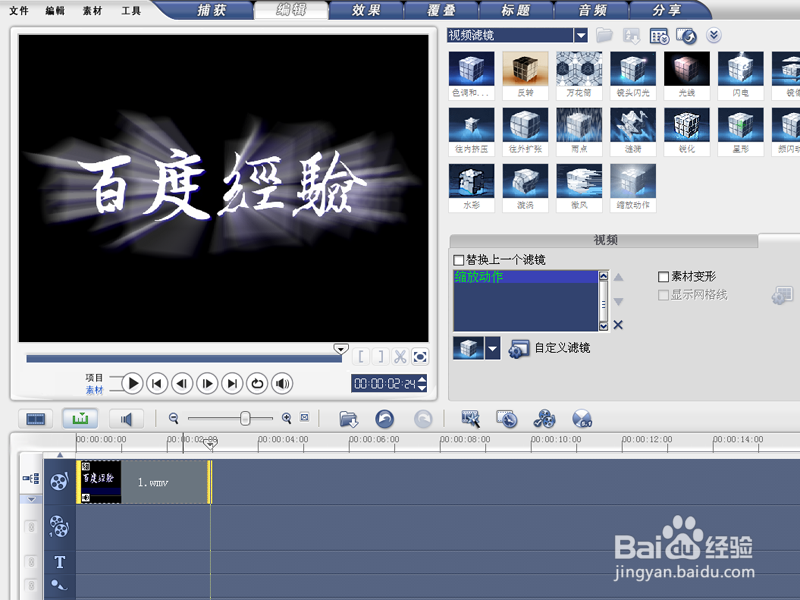Switch to the 分享 step tab

coord(666,10)
